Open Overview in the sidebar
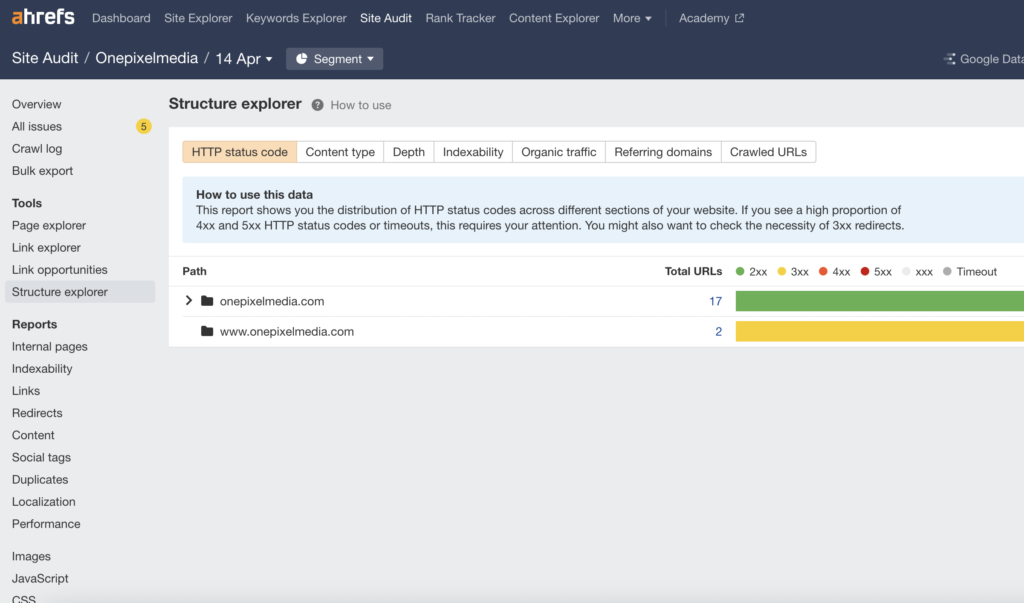The image size is (1024, 603). coord(37,104)
